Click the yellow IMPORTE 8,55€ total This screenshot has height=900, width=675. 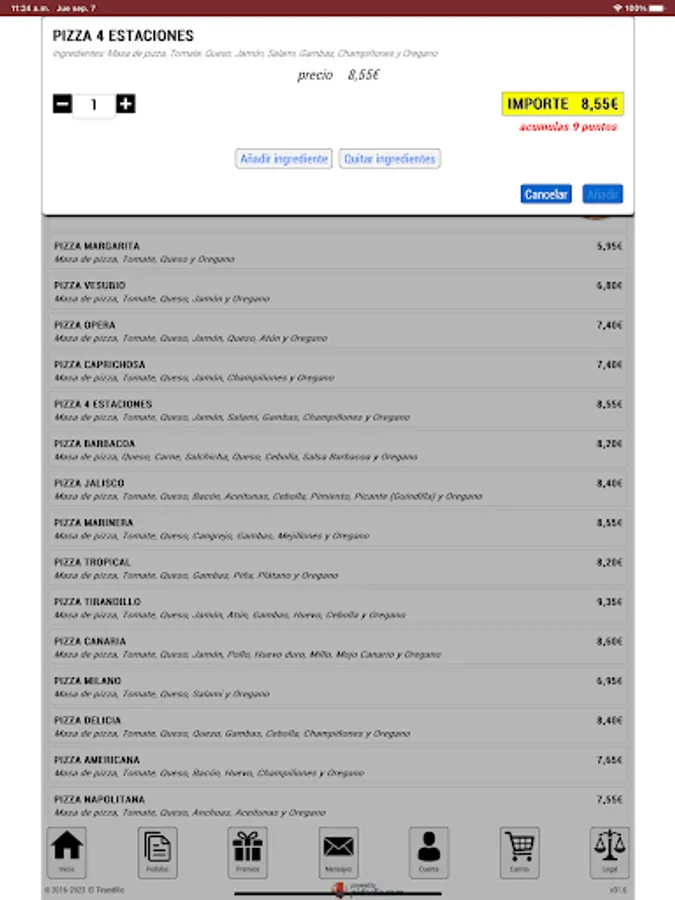coord(561,103)
